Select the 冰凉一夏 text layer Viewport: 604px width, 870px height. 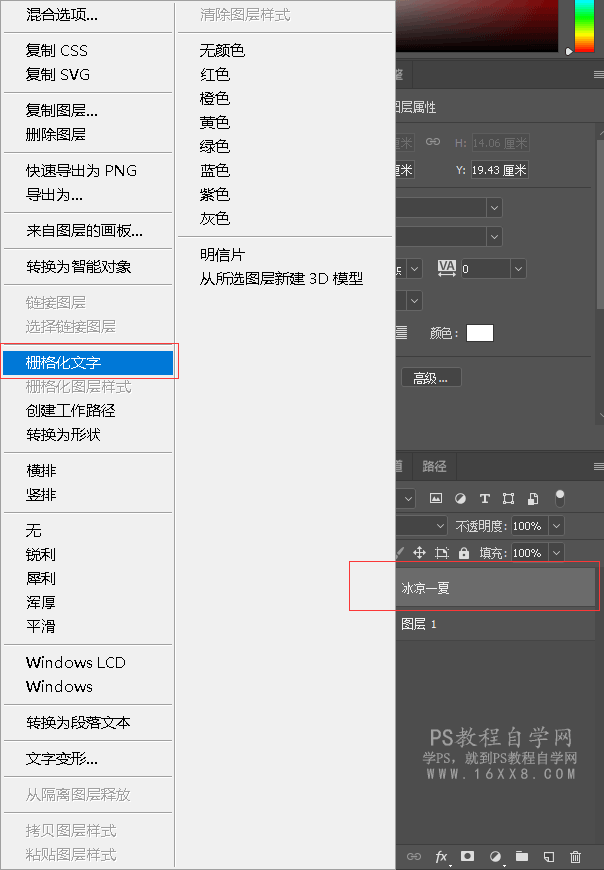click(495, 588)
